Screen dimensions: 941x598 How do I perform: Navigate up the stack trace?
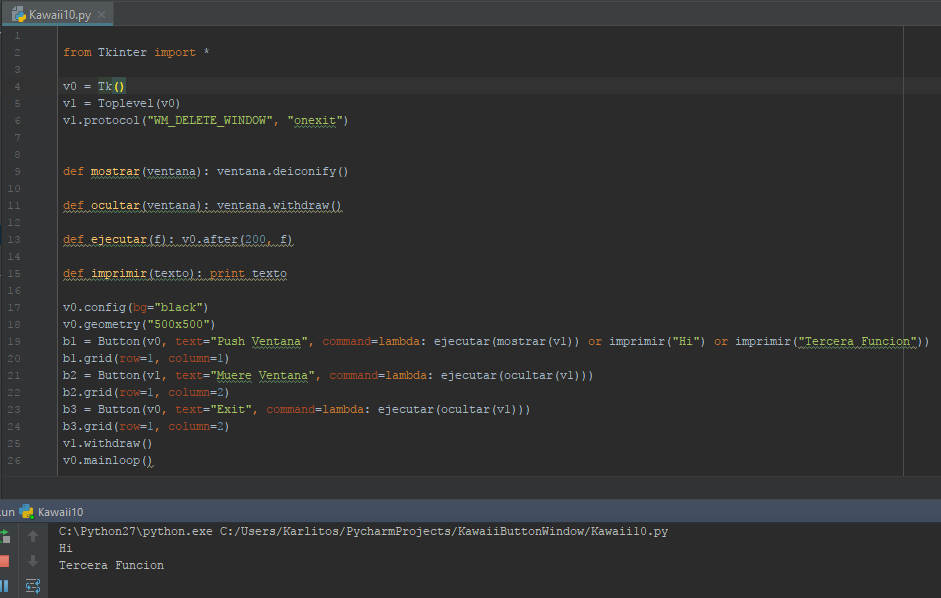click(x=32, y=534)
